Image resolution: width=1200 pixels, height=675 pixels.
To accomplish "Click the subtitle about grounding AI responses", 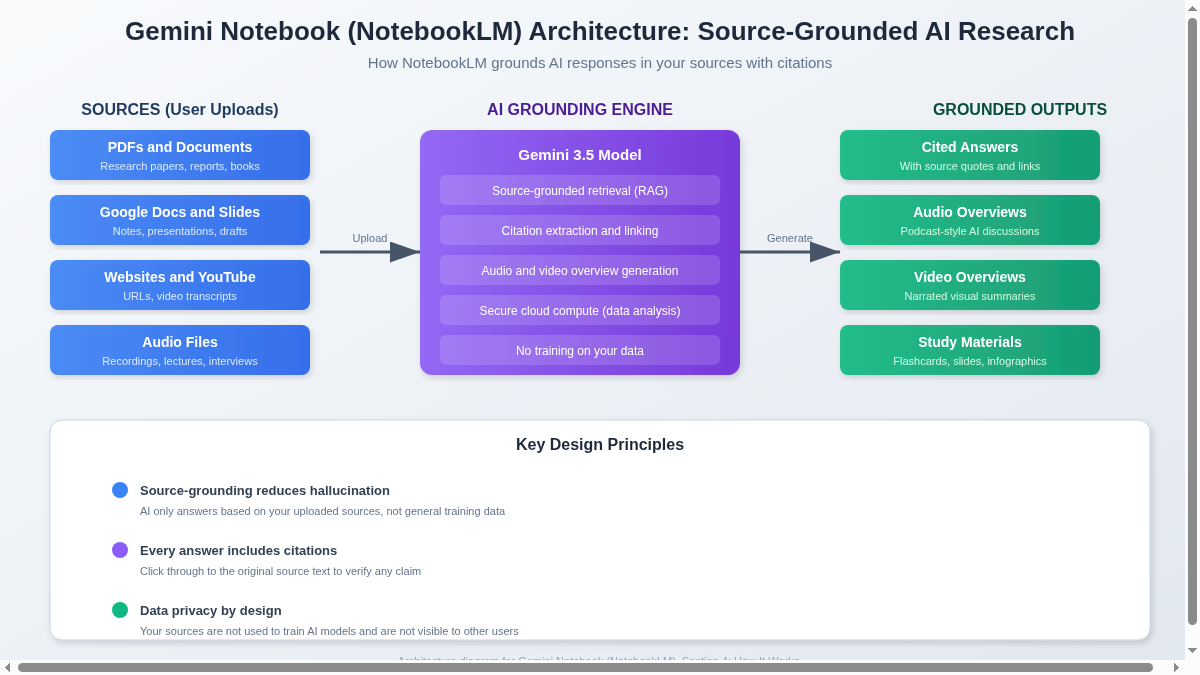I will click(600, 63).
